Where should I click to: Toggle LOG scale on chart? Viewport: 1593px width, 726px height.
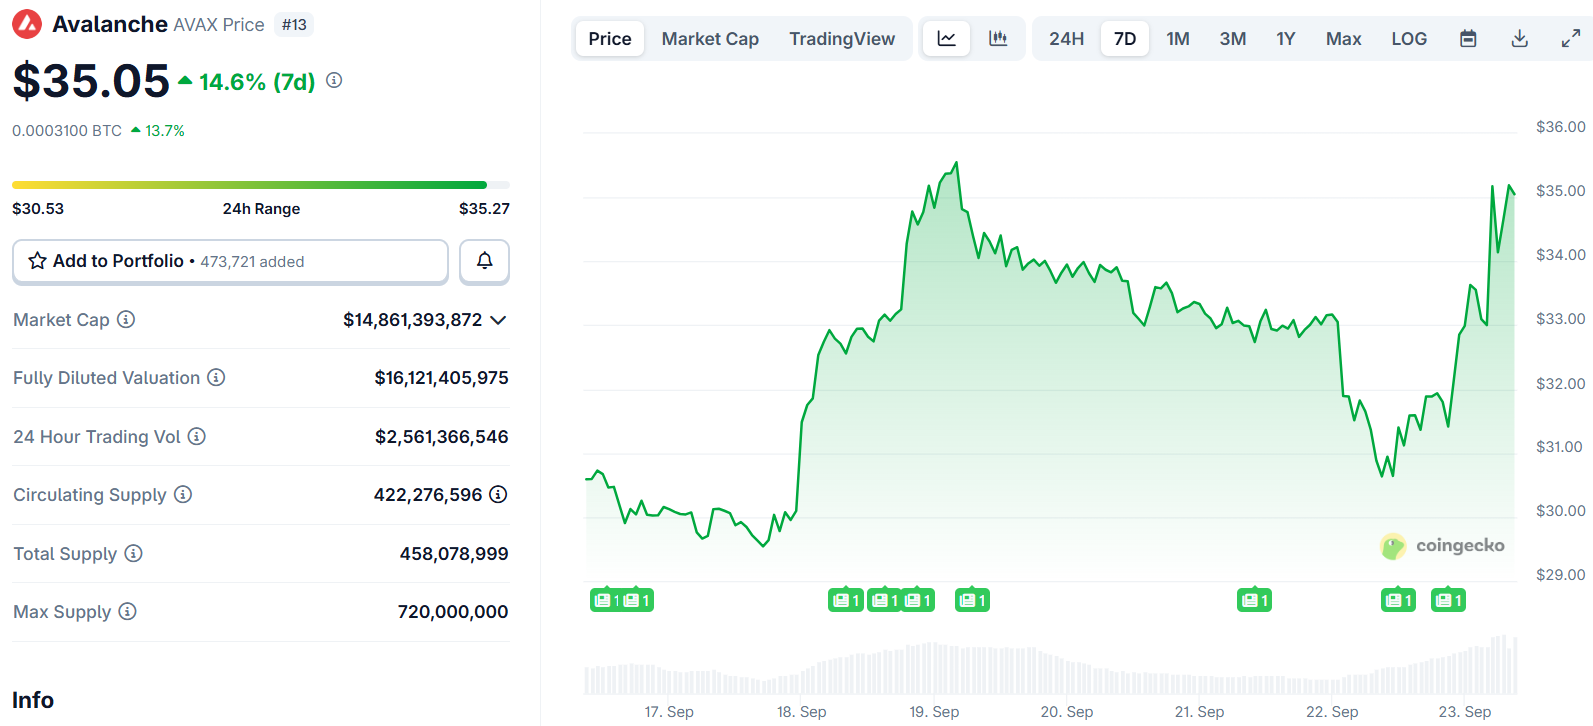click(x=1409, y=39)
